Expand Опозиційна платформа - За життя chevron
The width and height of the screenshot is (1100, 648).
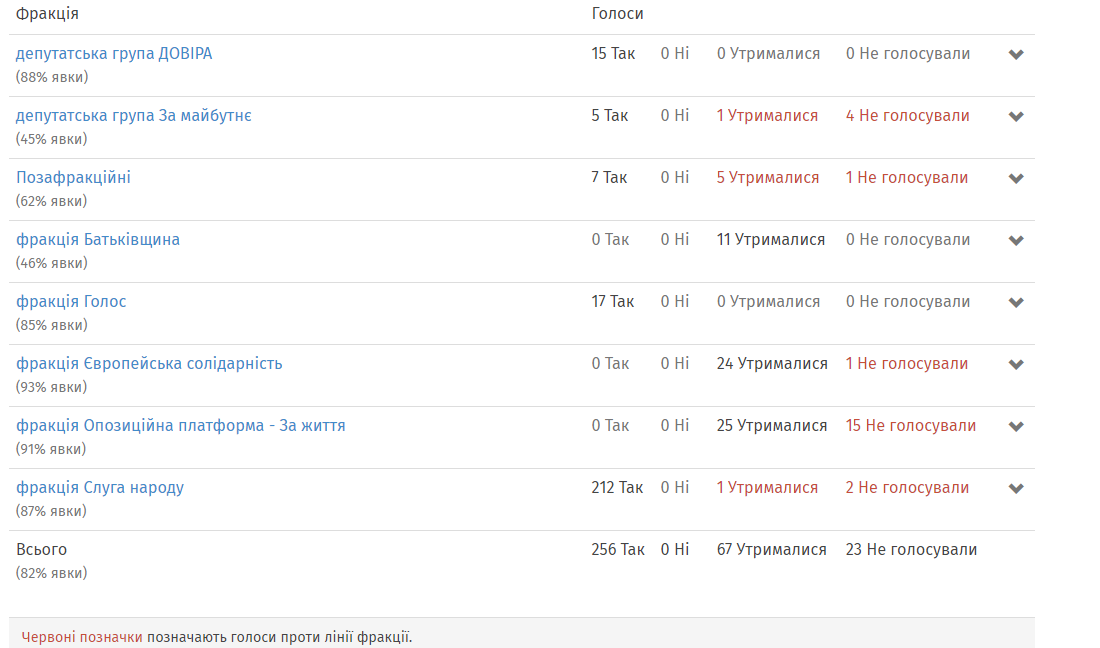[1016, 426]
